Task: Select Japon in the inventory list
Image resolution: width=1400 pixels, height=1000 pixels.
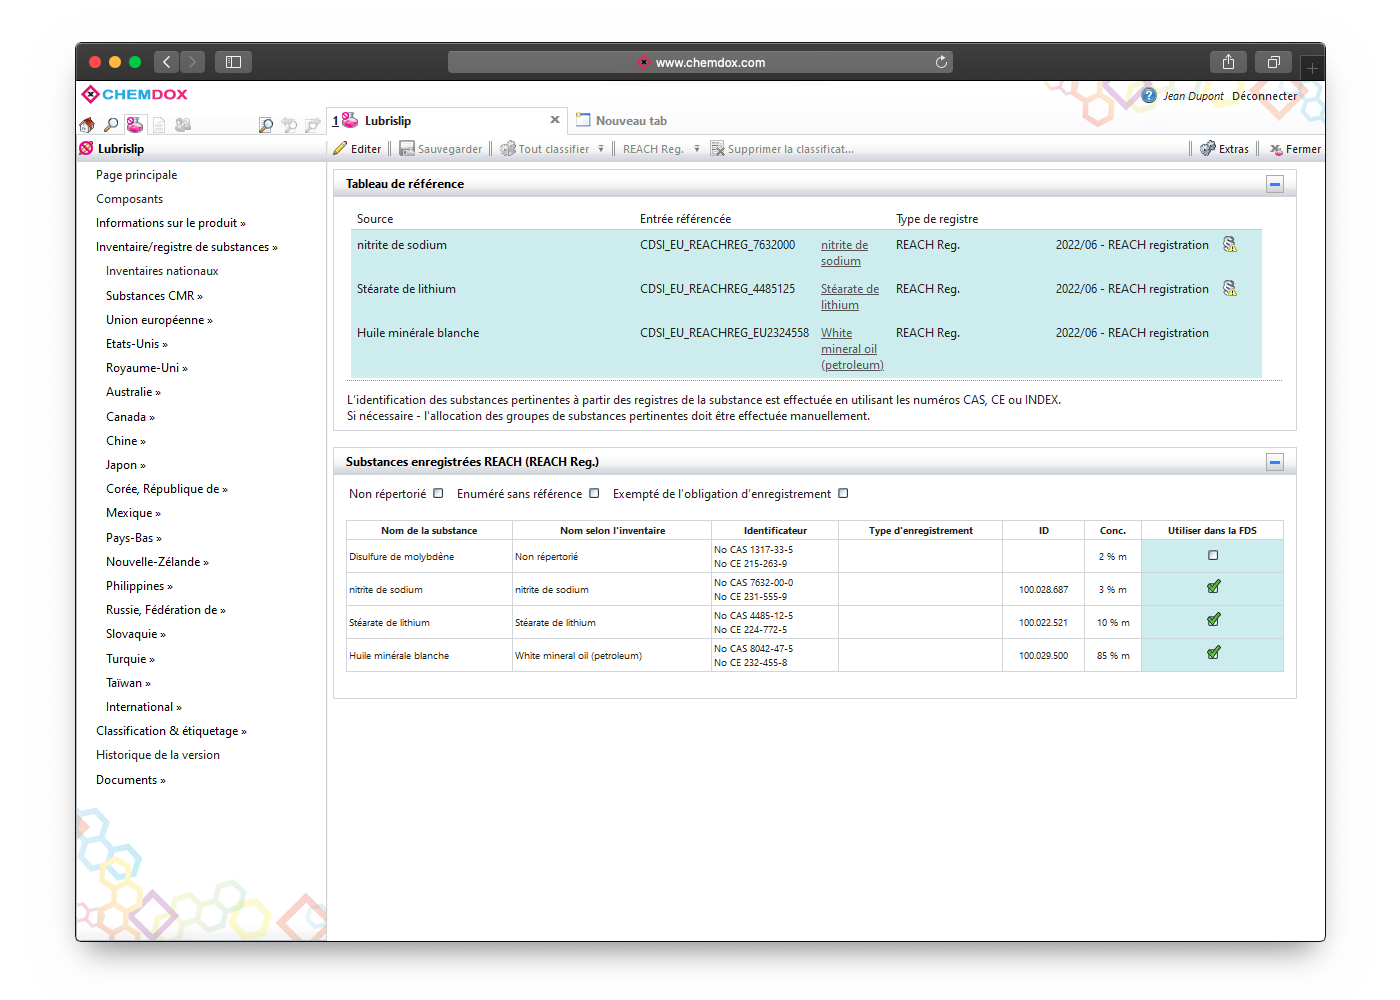Action: pos(126,465)
